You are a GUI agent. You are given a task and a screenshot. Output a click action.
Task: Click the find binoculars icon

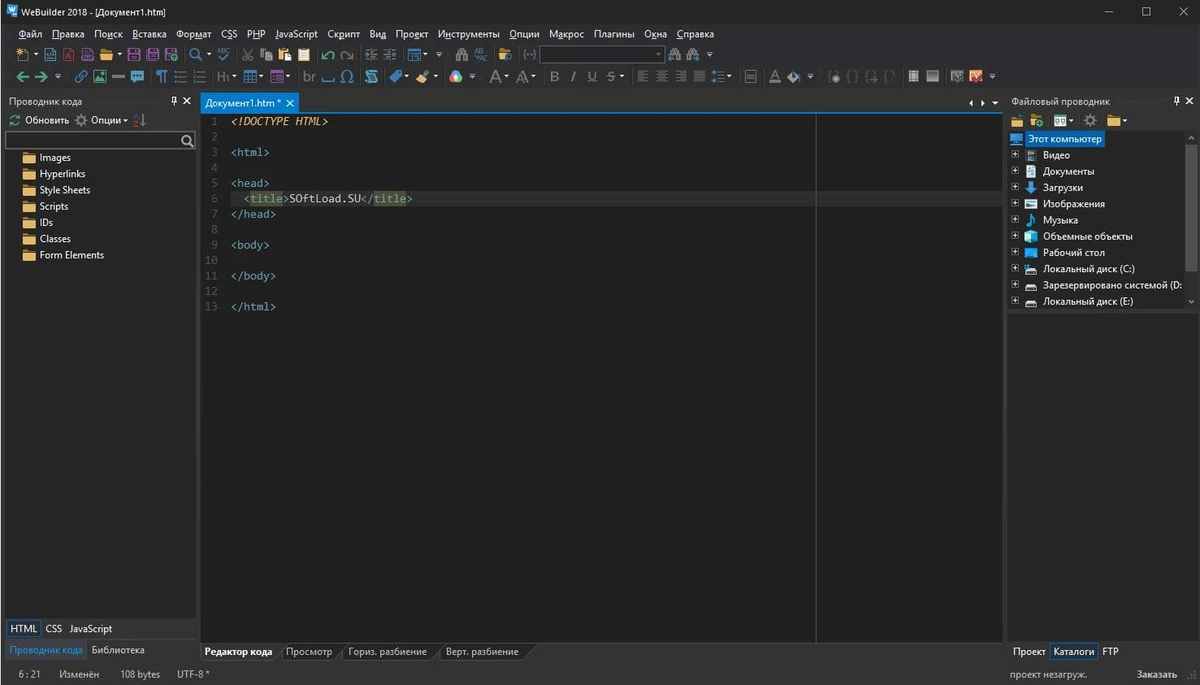coord(460,54)
